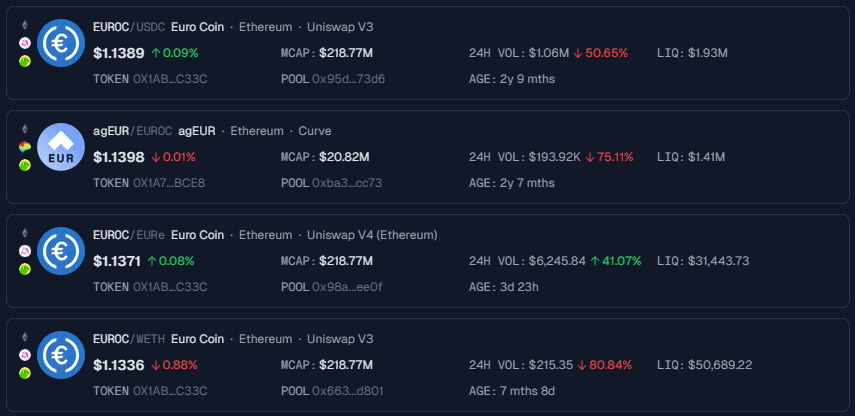Click the pink Uniswap icon in the EUROC/EURe row
This screenshot has height=416, width=855.
[x=25, y=251]
